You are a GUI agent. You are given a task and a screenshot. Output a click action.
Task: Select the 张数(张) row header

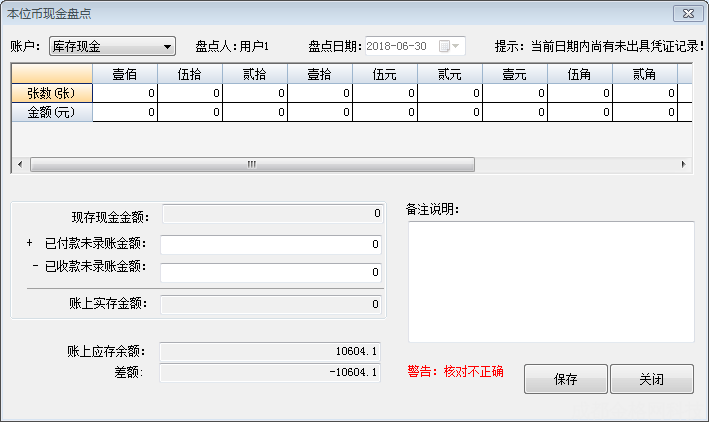[x=52, y=93]
